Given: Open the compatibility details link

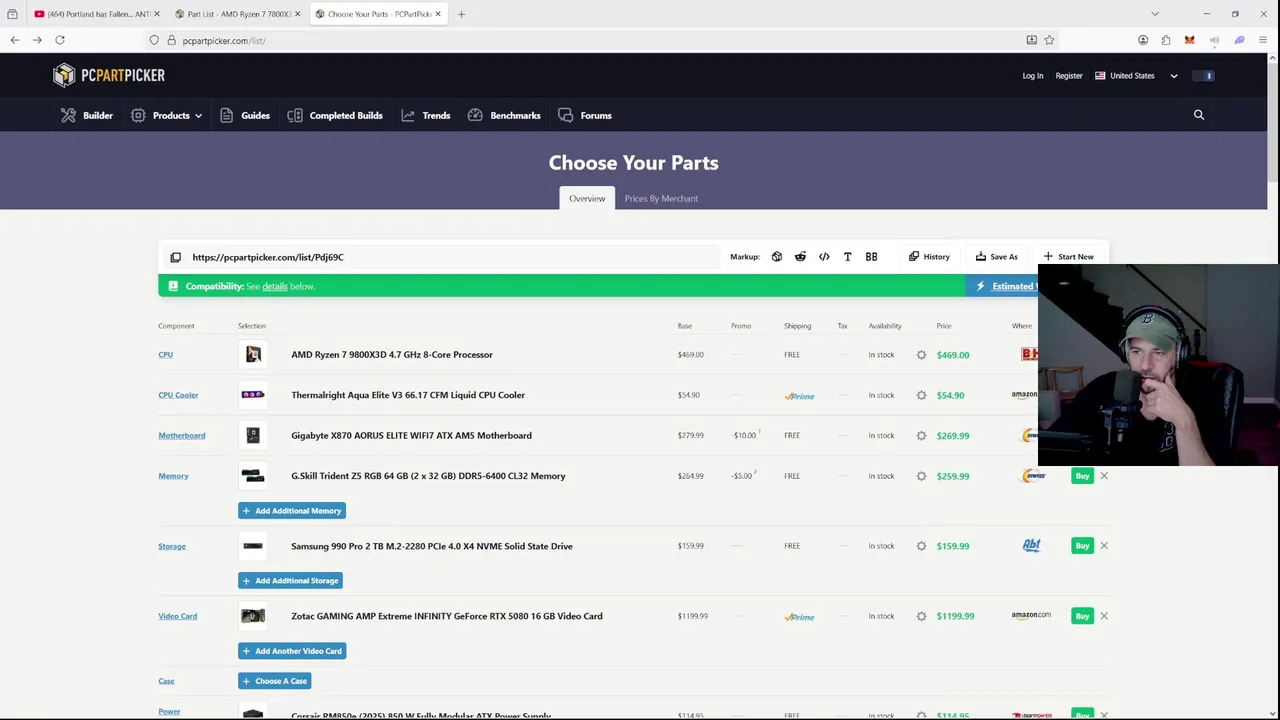Looking at the screenshot, I should pos(274,286).
